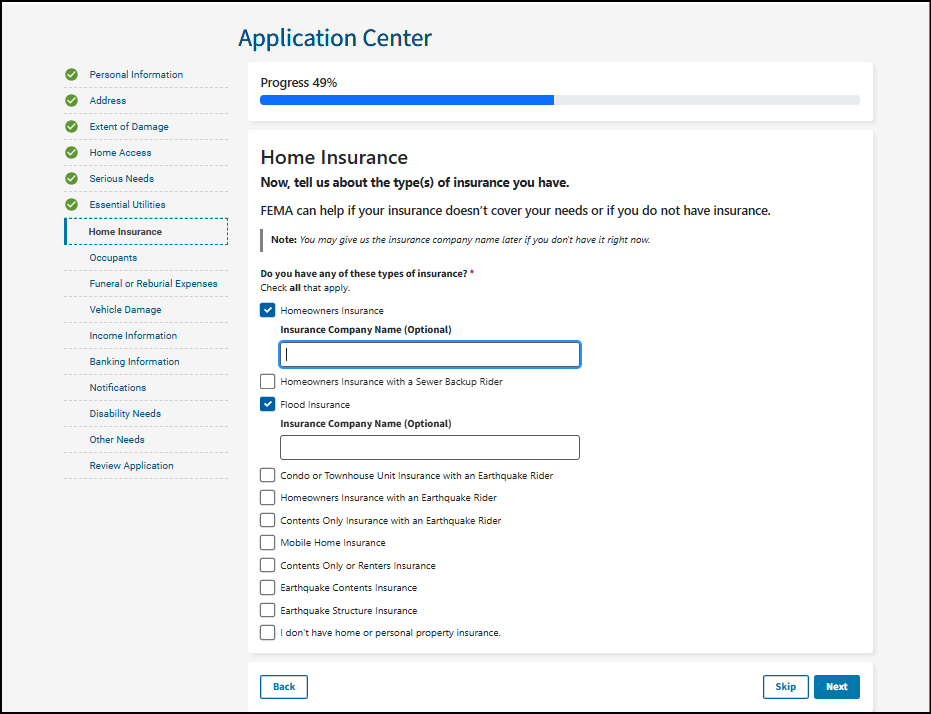The image size is (931, 714).
Task: Navigate to Banking Information section
Action: (x=134, y=362)
